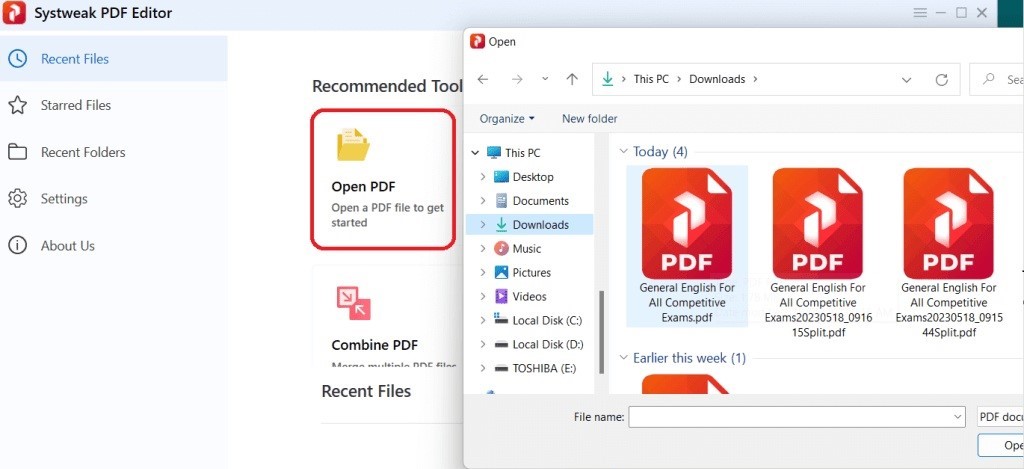
Task: Go up one folder level
Action: [573, 79]
